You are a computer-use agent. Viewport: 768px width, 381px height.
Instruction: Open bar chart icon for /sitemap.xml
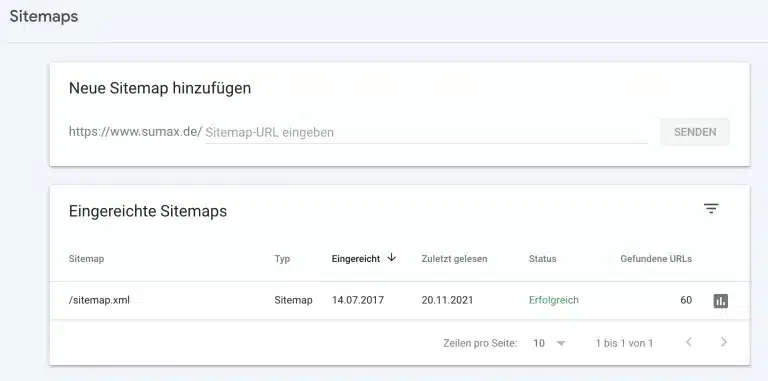(720, 301)
